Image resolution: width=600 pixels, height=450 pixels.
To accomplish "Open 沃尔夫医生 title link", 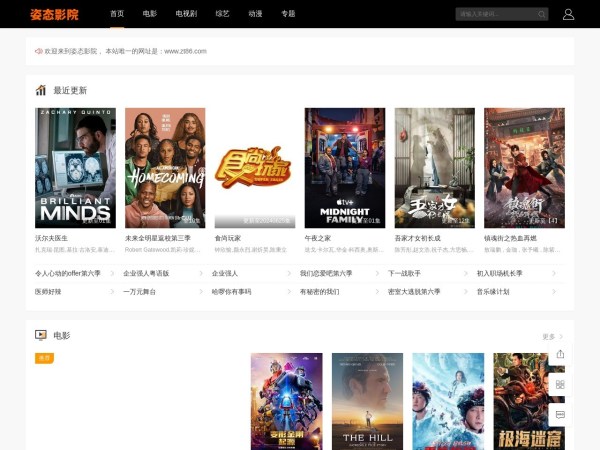I will pos(51,238).
